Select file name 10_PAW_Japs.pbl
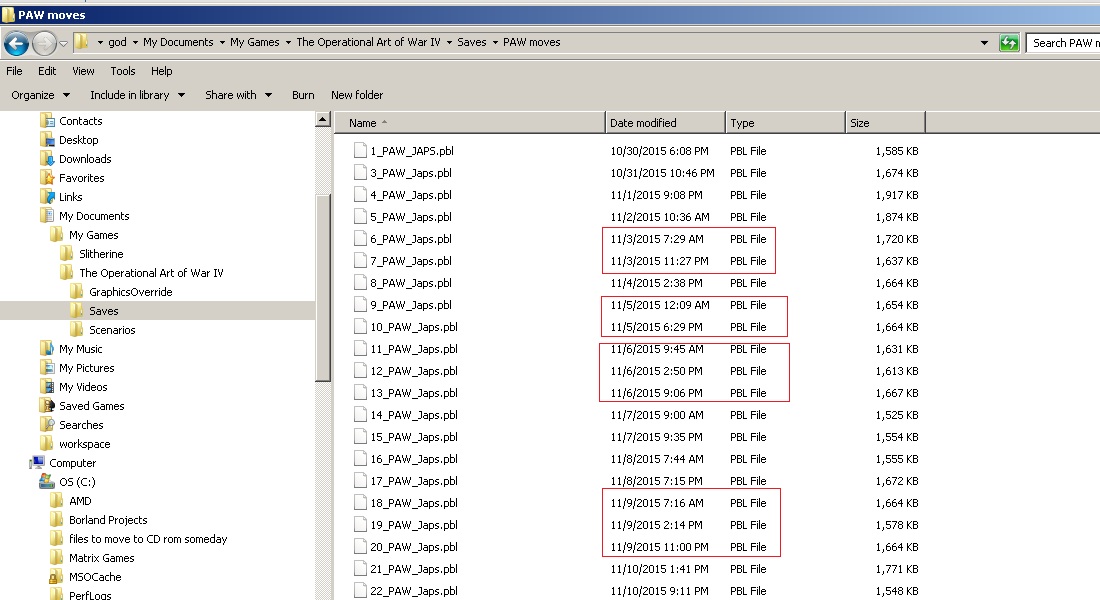This screenshot has width=1100, height=600. tap(414, 327)
